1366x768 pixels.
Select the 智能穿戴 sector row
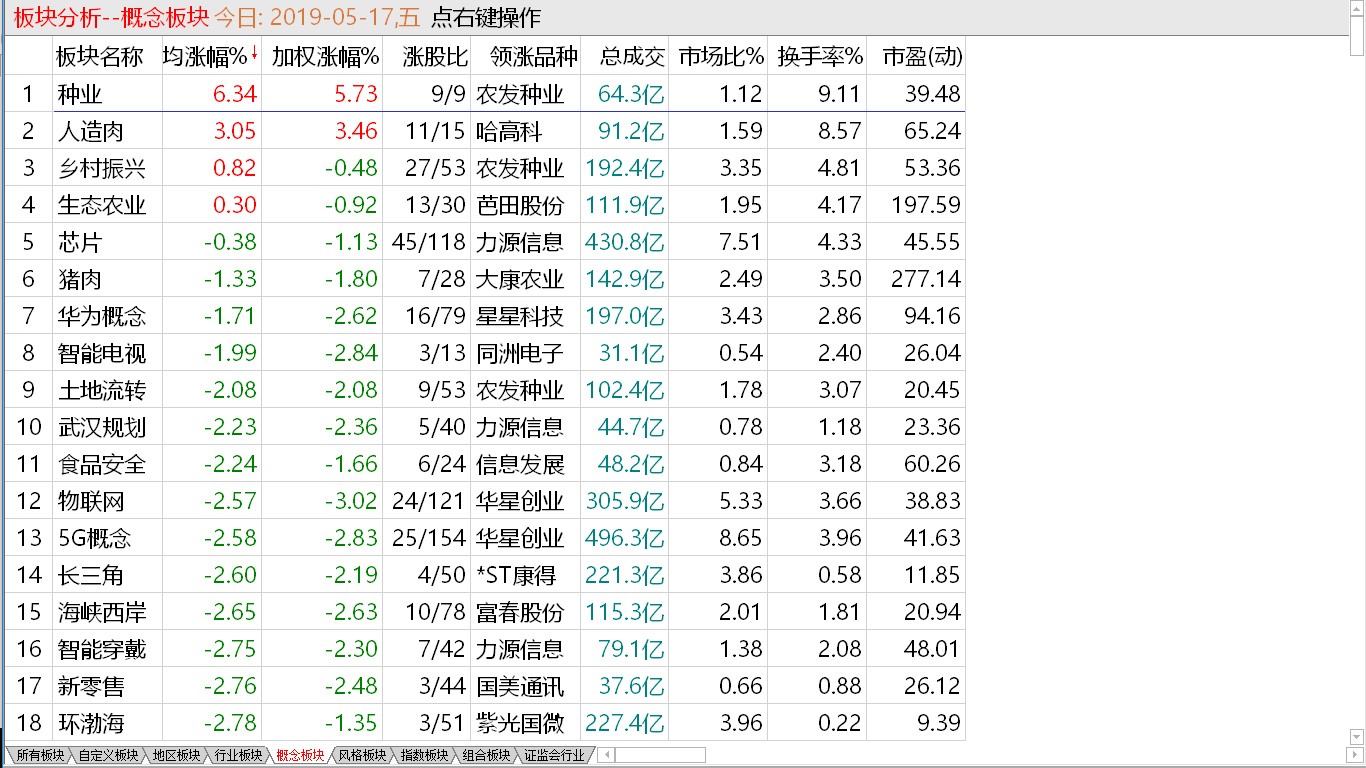click(x=485, y=649)
